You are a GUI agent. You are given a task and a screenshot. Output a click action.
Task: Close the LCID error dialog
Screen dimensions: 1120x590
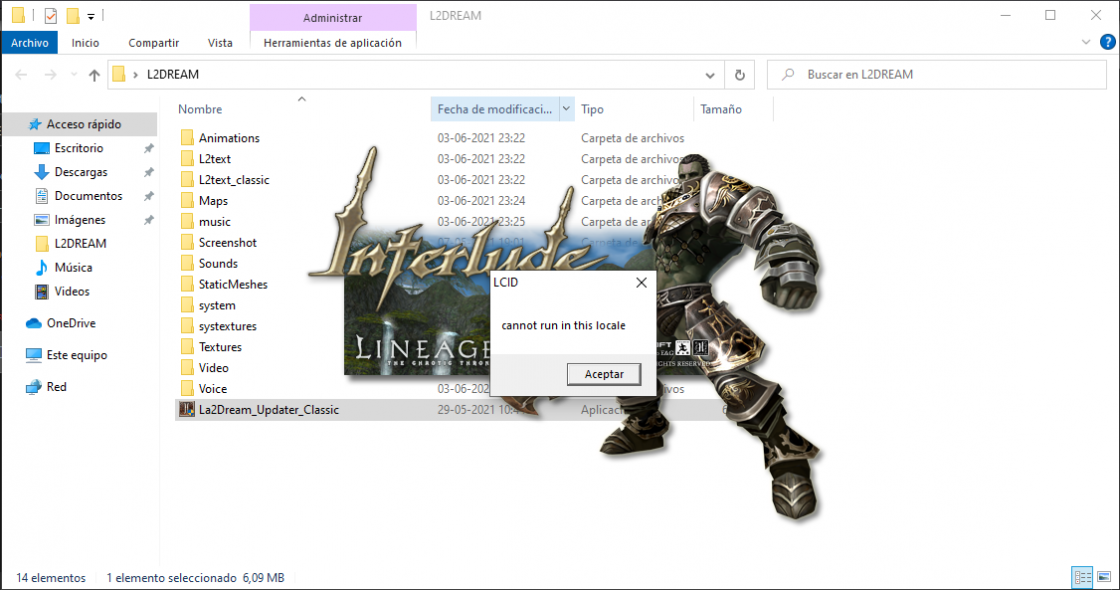click(x=641, y=283)
